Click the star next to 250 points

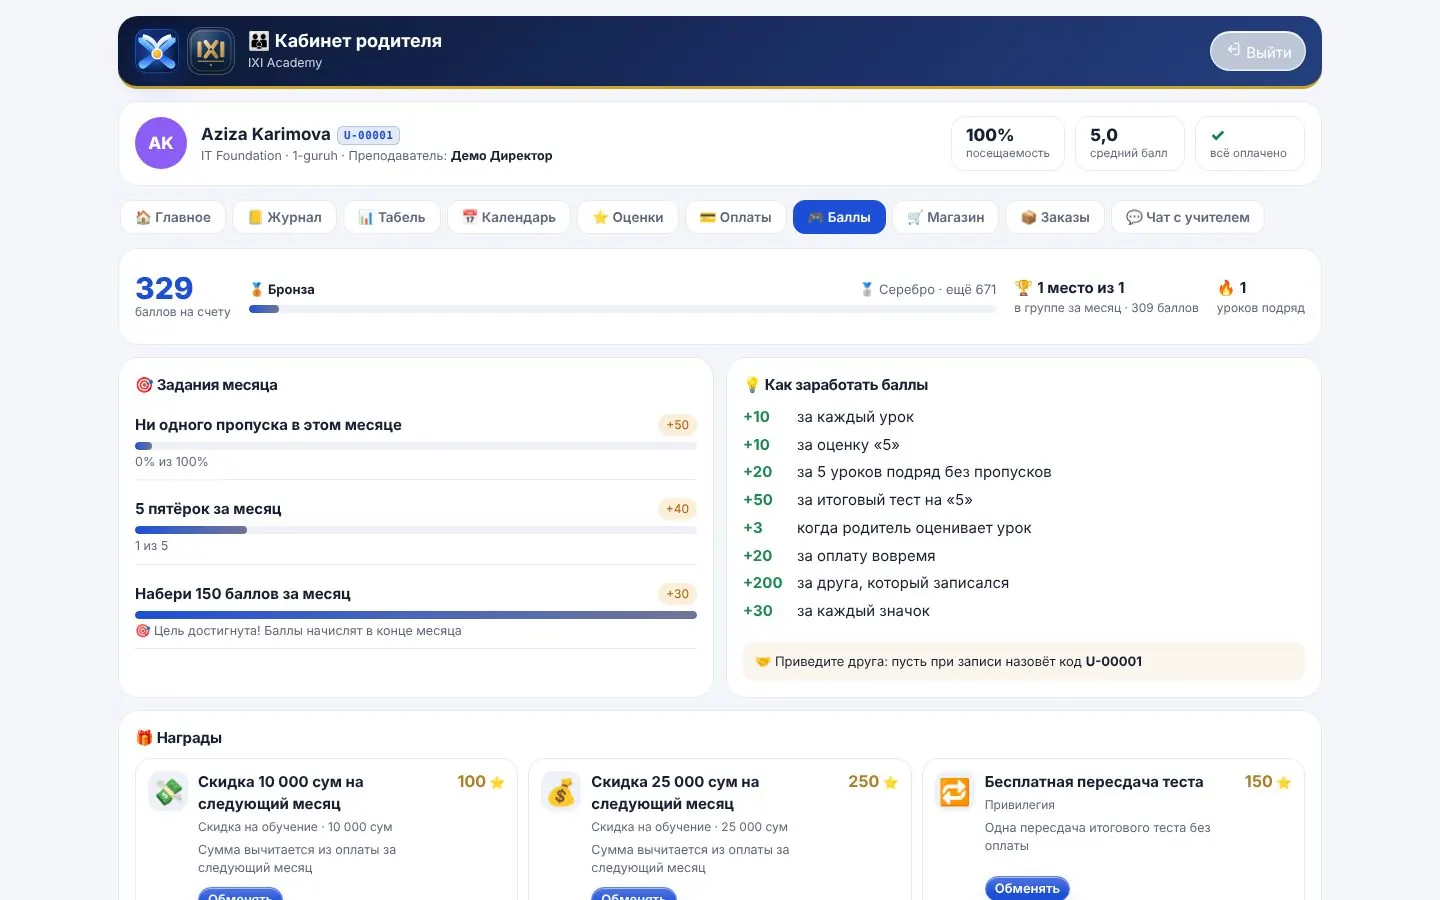(x=891, y=782)
